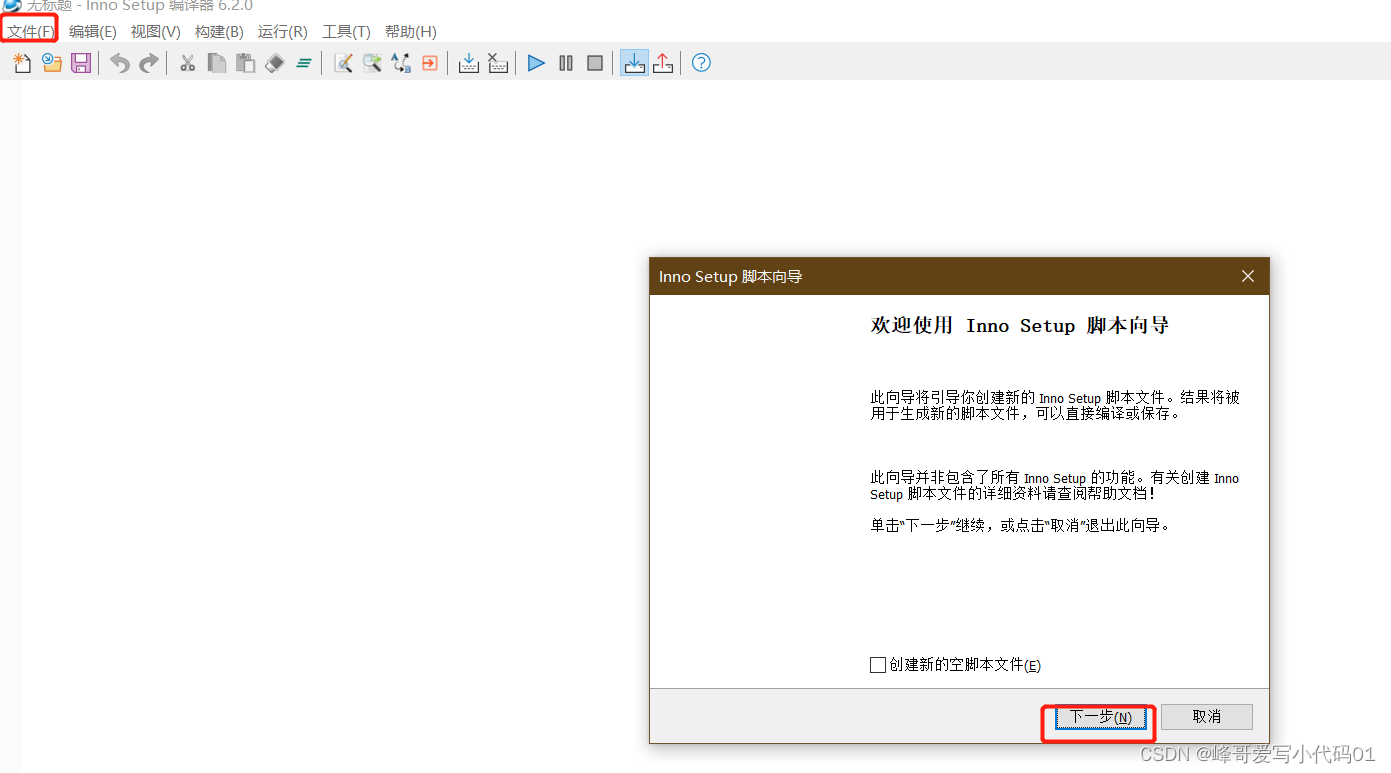This screenshot has width=1391, height=773.
Task: Click the Terminate stop square icon
Action: click(595, 63)
